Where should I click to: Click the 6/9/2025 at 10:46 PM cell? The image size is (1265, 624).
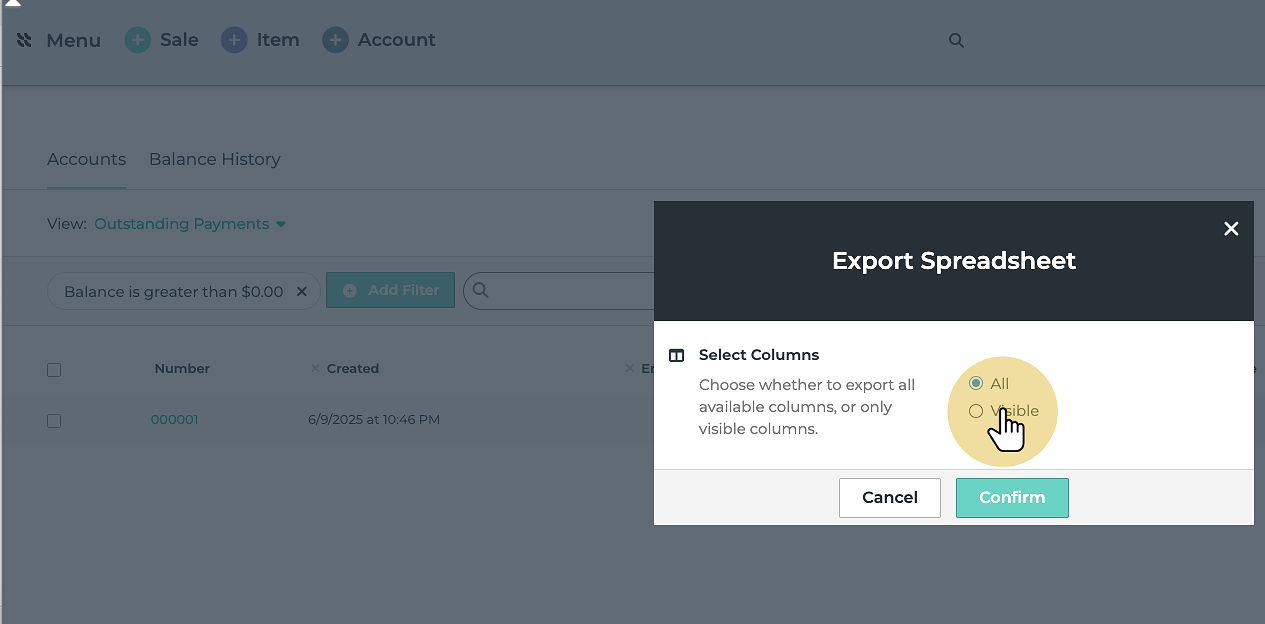click(374, 420)
